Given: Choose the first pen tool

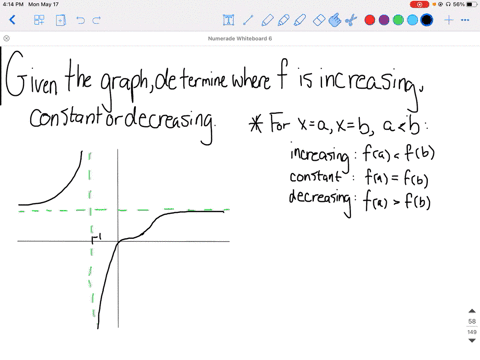Looking at the screenshot, I should [267, 20].
